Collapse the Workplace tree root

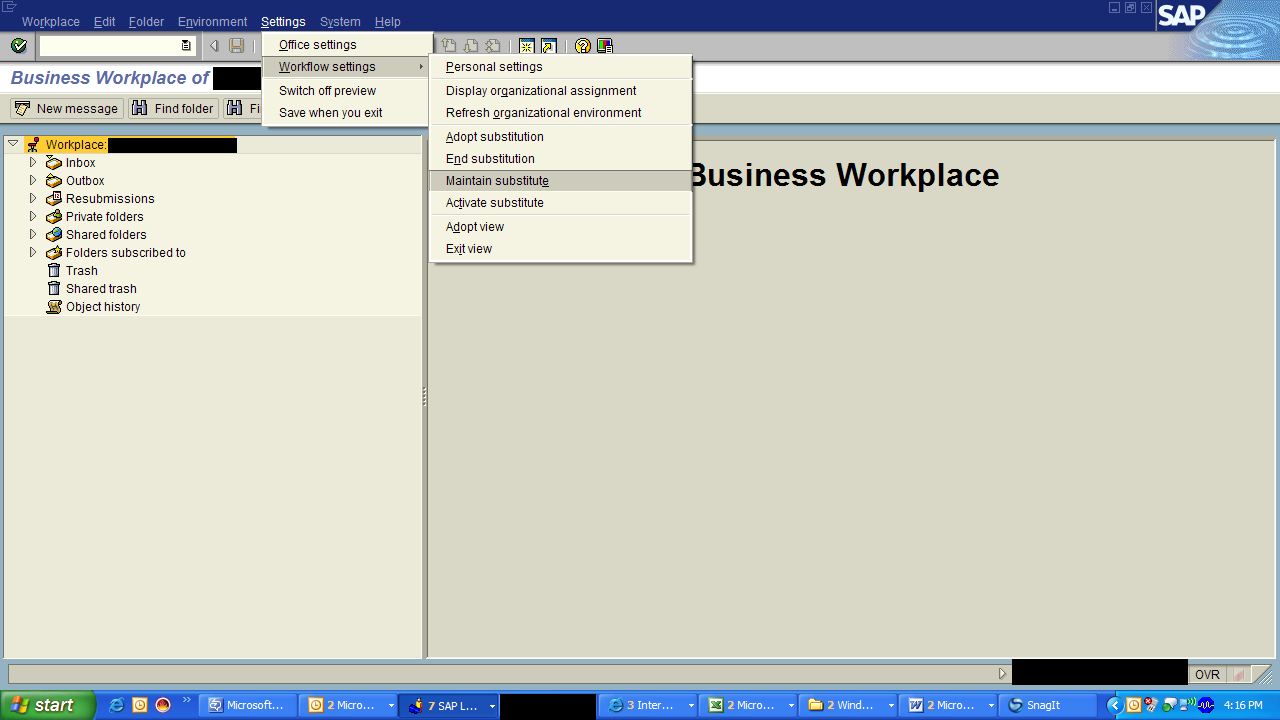click(x=13, y=144)
